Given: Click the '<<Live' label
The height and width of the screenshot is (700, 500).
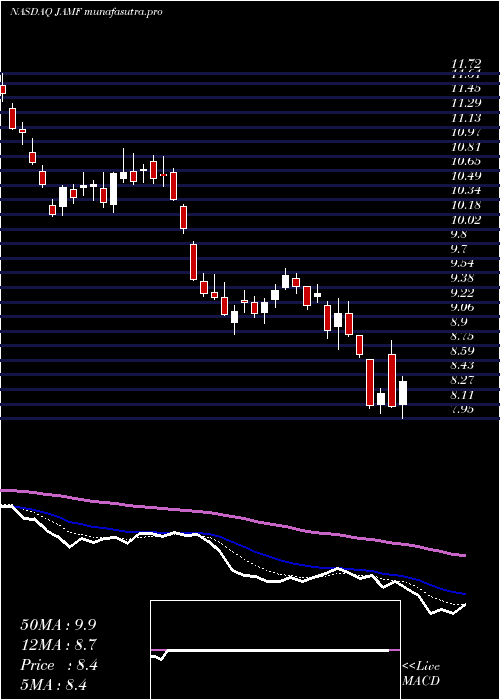Looking at the screenshot, I should click(421, 667).
